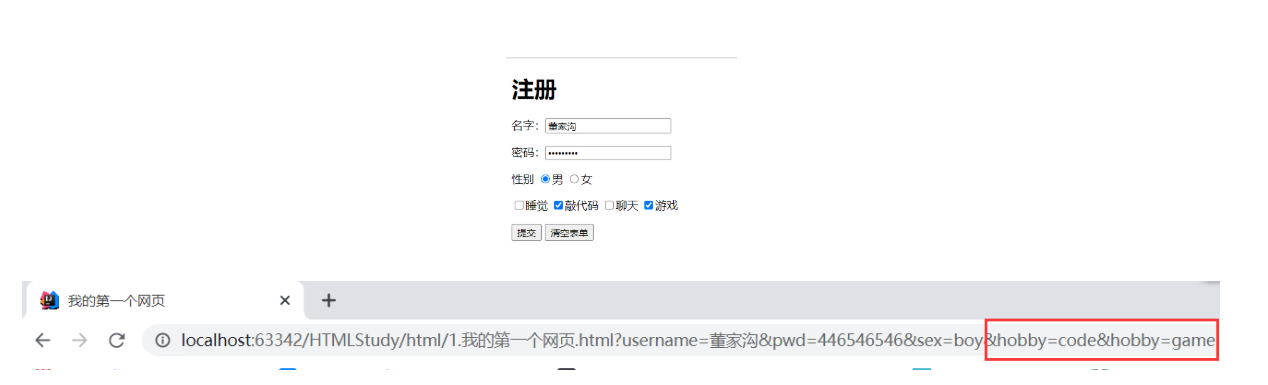Click the 性别 label text

522,179
